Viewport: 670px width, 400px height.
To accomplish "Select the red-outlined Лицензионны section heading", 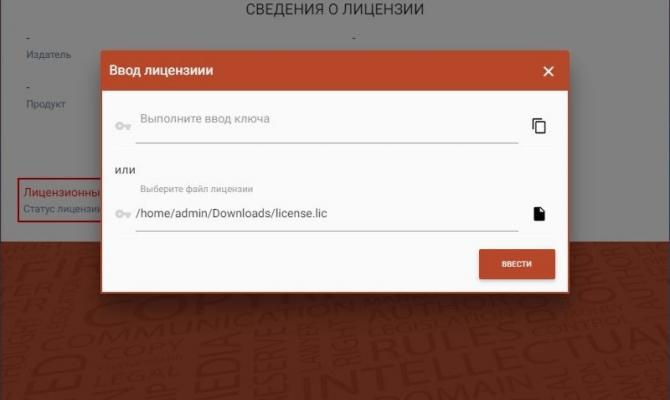I will (62, 192).
